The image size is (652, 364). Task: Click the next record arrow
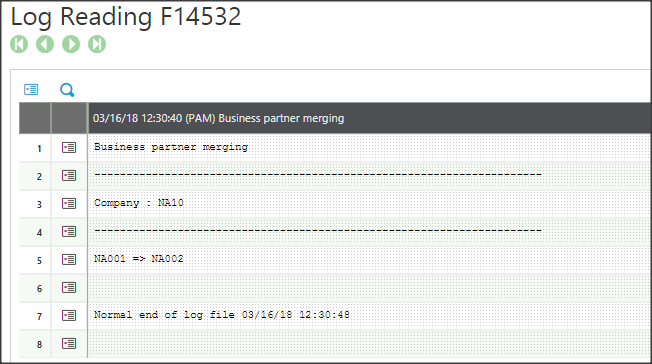coord(71,44)
